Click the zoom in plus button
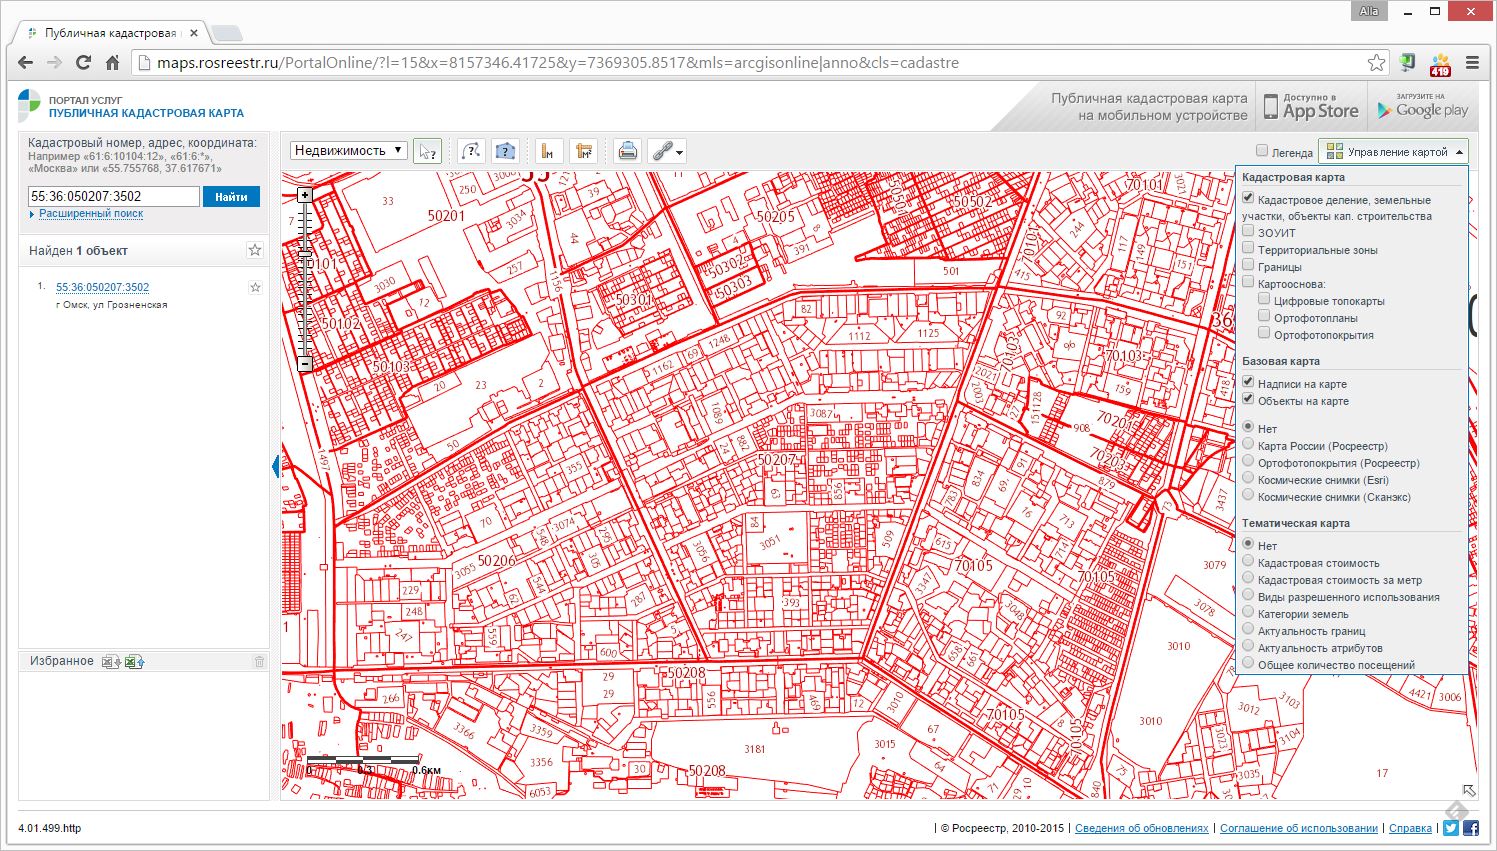This screenshot has width=1497, height=851. click(x=305, y=195)
